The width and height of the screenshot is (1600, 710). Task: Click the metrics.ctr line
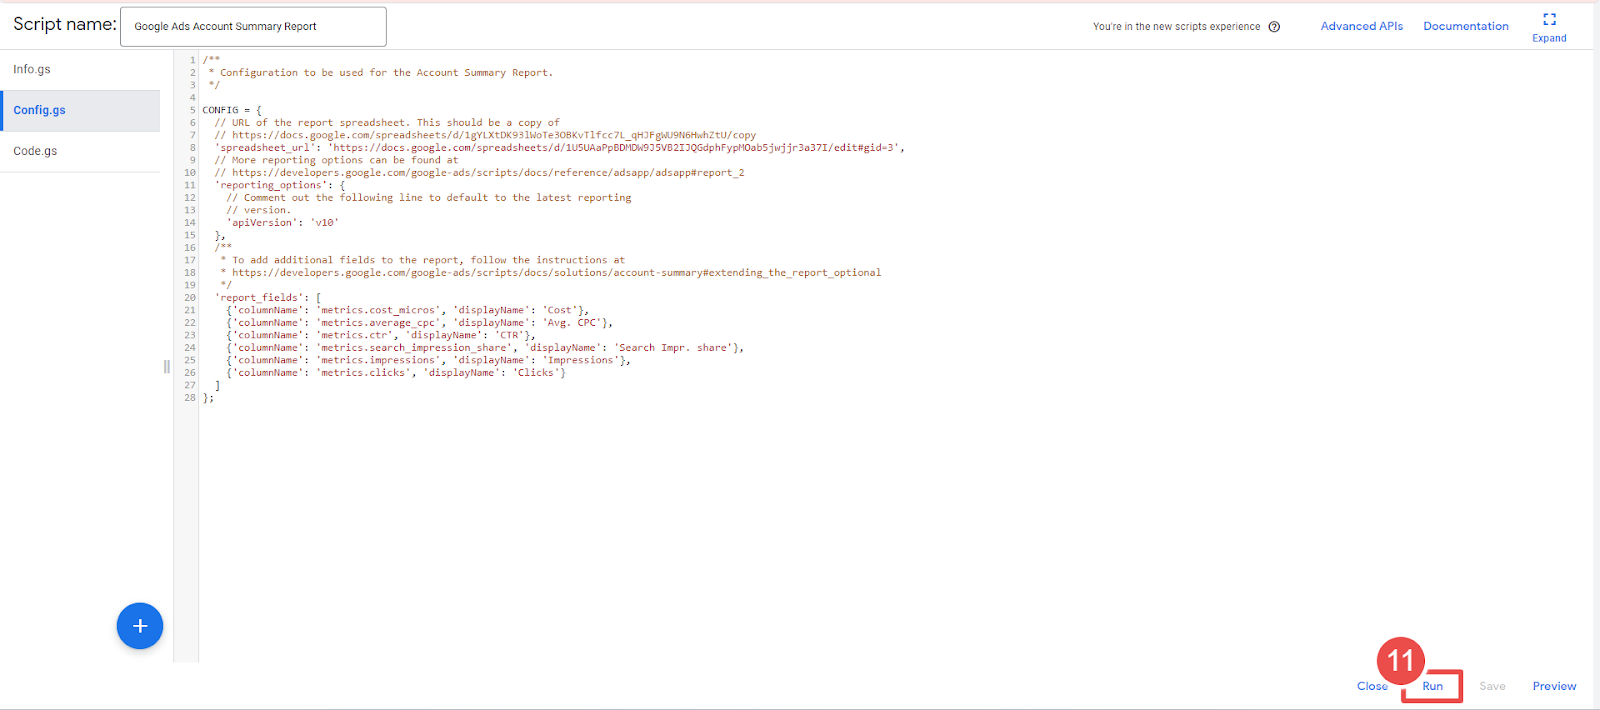(x=380, y=335)
